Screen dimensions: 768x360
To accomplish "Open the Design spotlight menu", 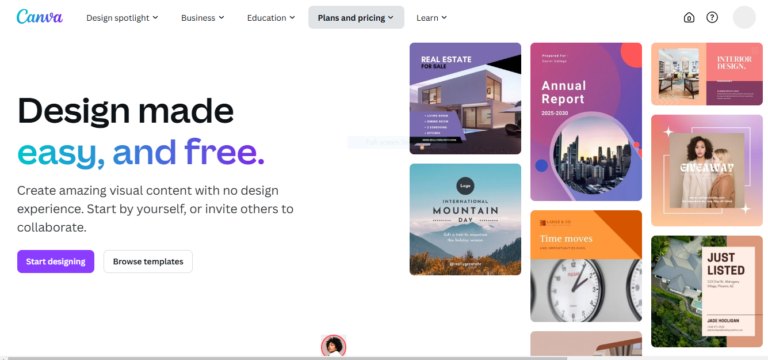I will (x=122, y=18).
